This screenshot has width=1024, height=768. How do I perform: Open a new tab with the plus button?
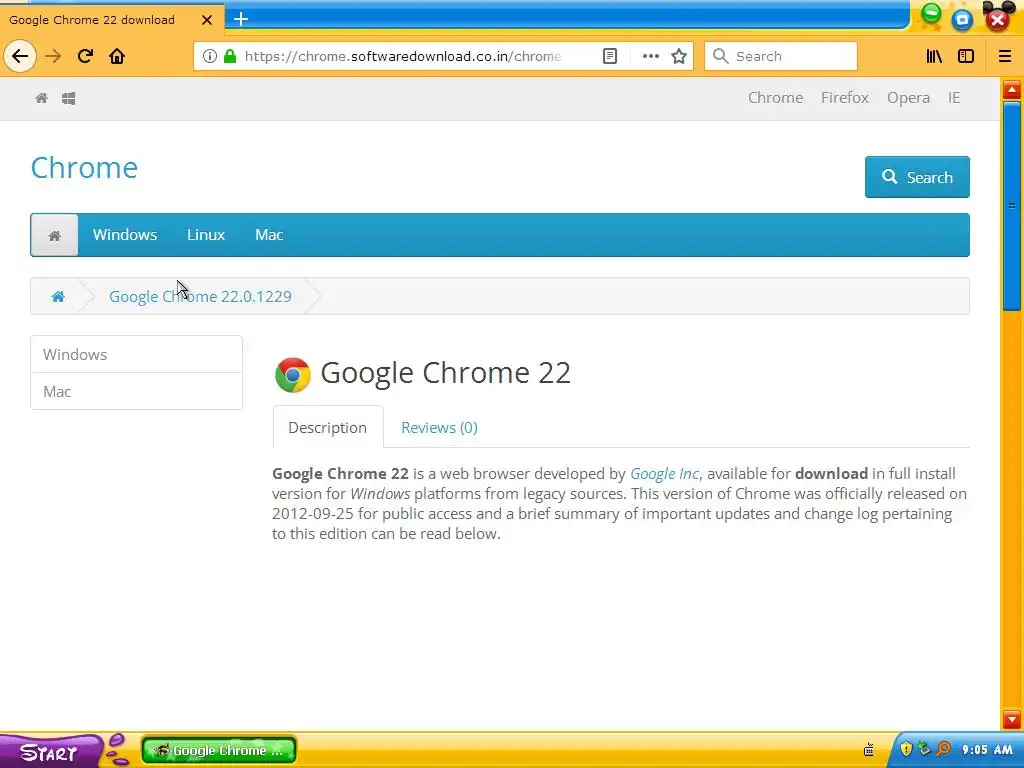pos(241,19)
